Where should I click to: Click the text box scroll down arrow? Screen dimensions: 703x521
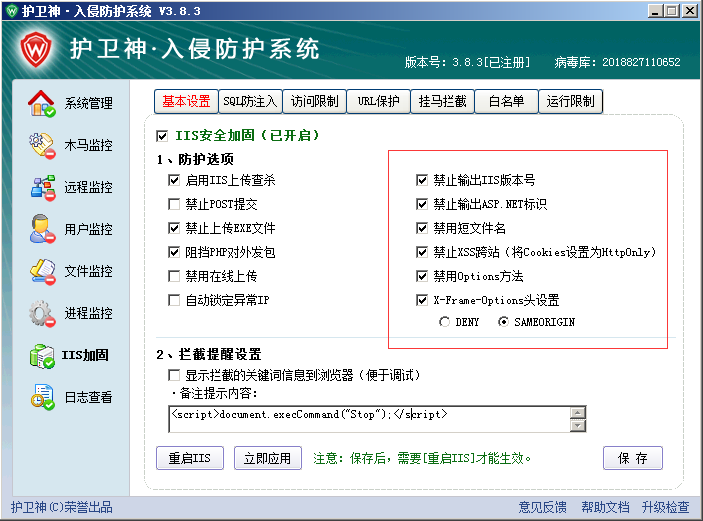[x=578, y=425]
